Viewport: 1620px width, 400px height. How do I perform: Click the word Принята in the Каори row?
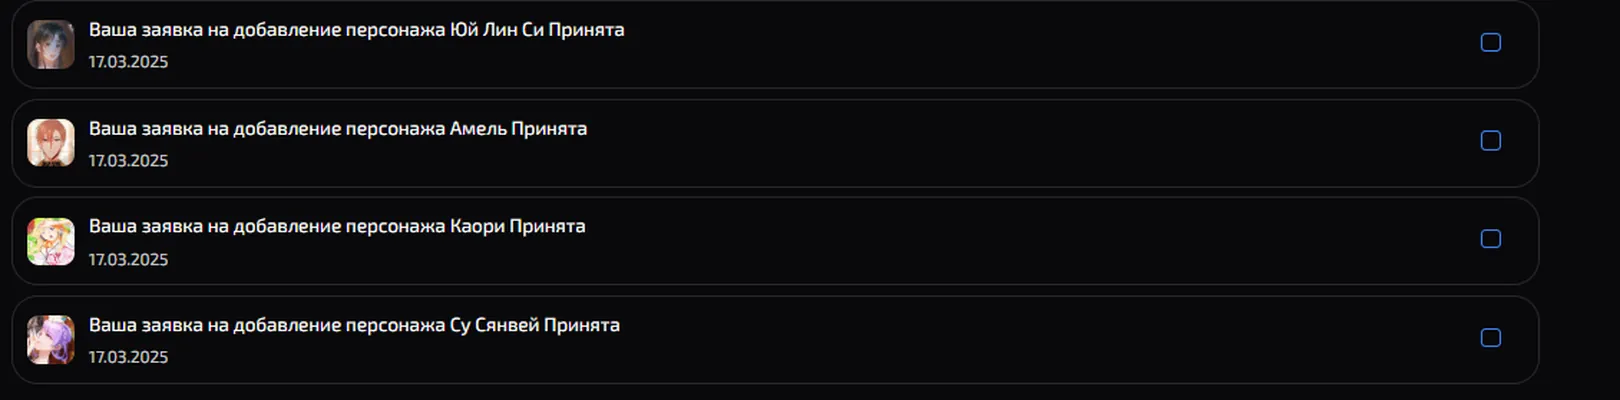click(x=548, y=227)
